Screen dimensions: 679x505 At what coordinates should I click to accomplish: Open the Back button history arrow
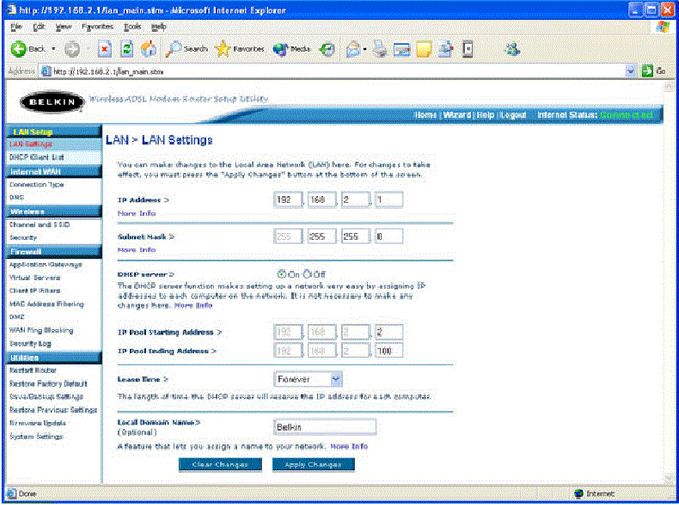tap(51, 49)
